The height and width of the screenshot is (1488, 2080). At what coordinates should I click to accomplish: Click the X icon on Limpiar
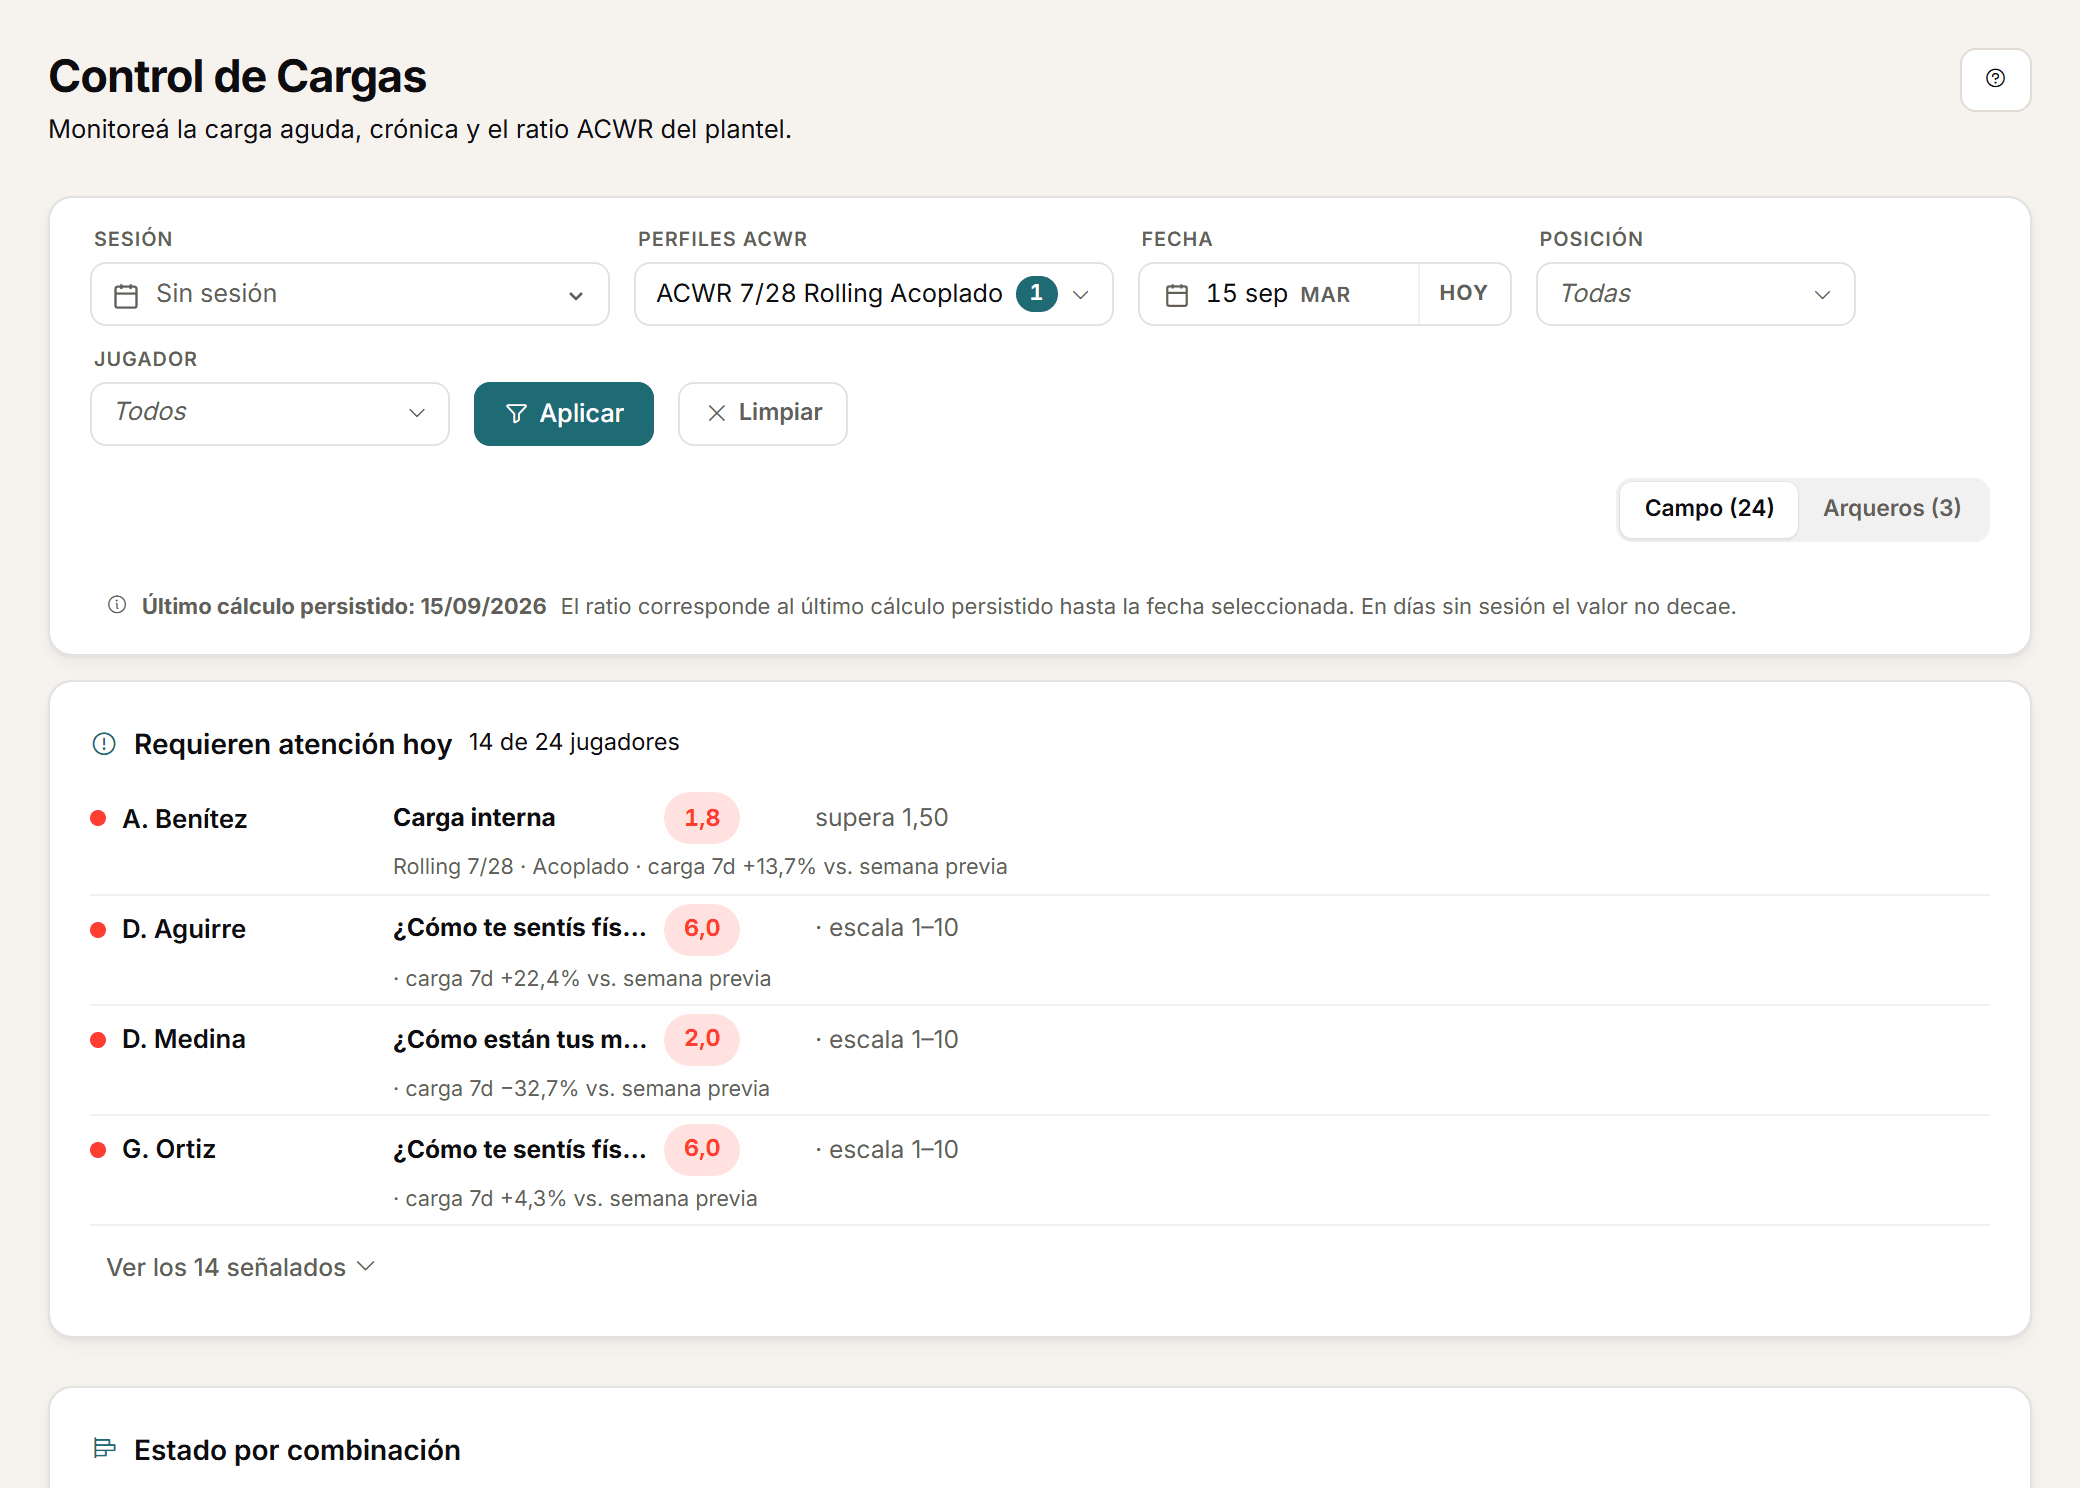(x=716, y=413)
